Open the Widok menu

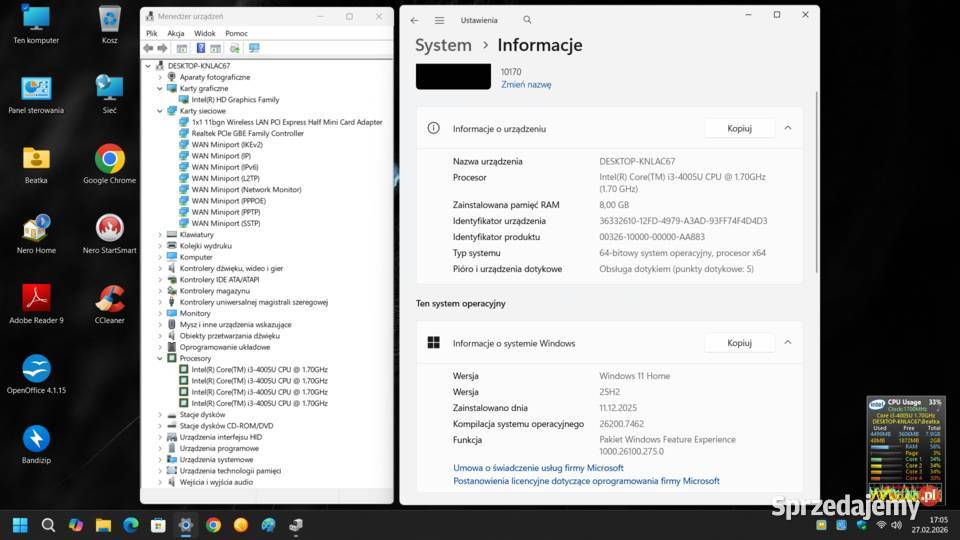pyautogui.click(x=204, y=33)
